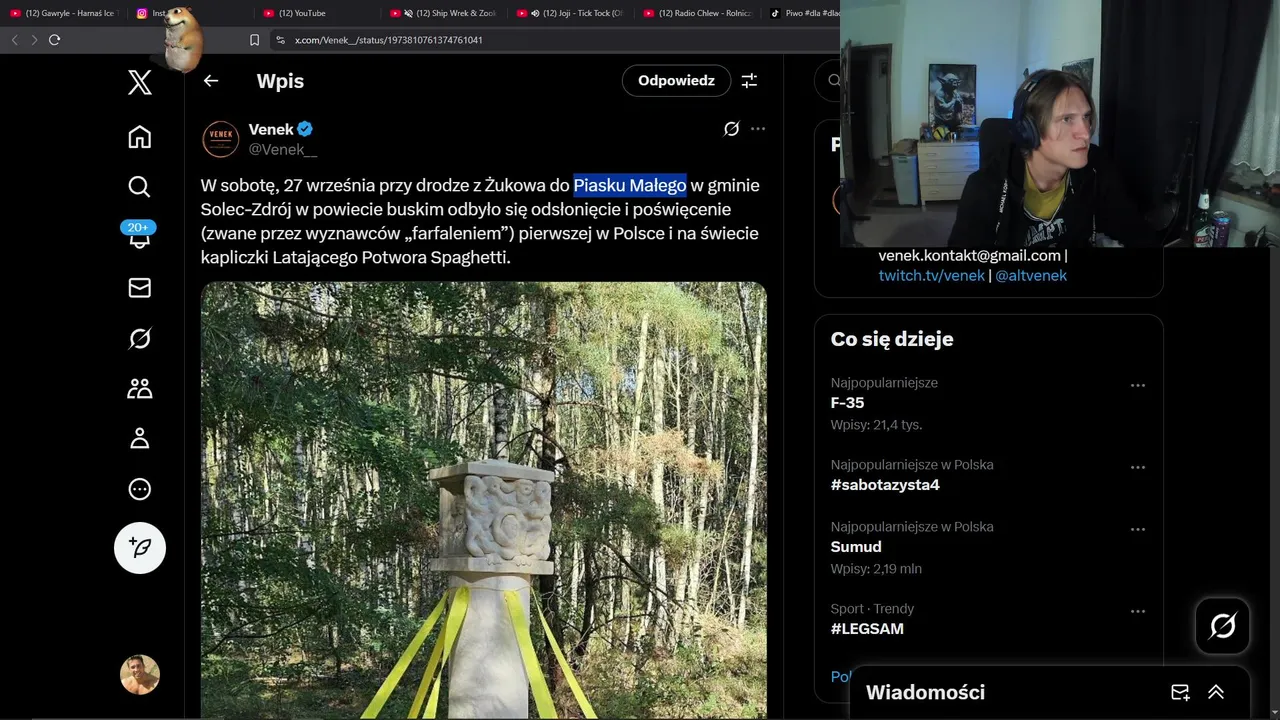1280x720 pixels.
Task: Go to Home feed icon in sidebar
Action: (140, 137)
